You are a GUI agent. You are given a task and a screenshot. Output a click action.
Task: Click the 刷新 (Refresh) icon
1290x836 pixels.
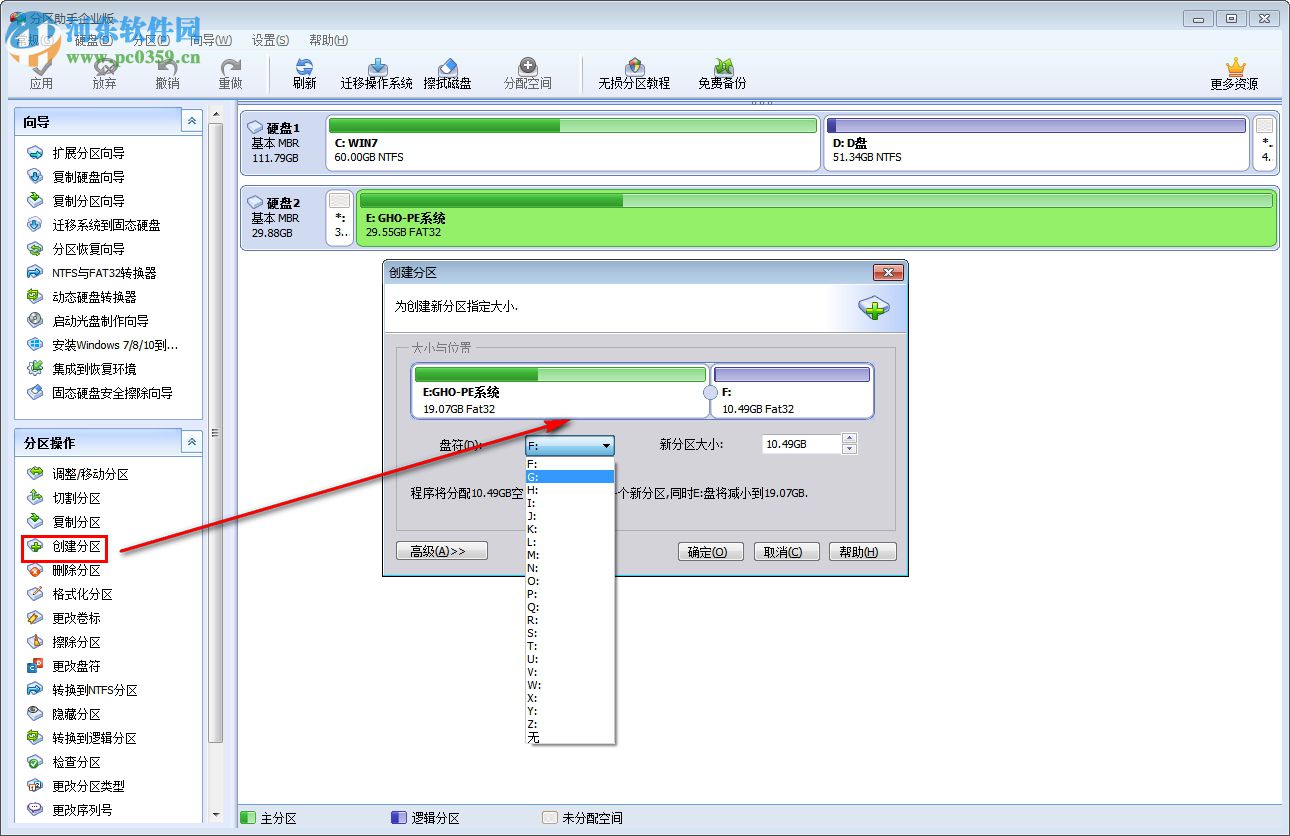[x=303, y=72]
